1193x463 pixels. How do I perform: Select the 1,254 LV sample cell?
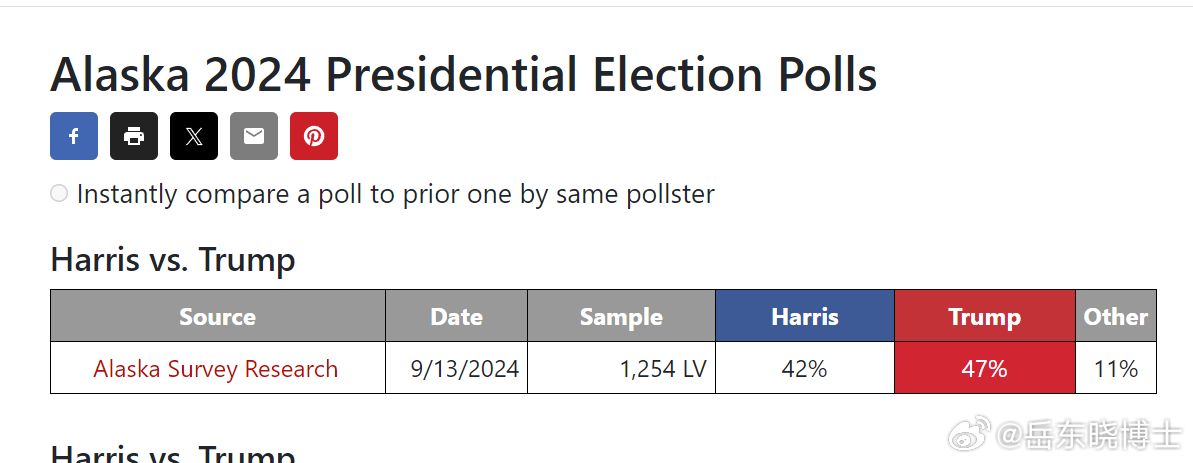622,368
